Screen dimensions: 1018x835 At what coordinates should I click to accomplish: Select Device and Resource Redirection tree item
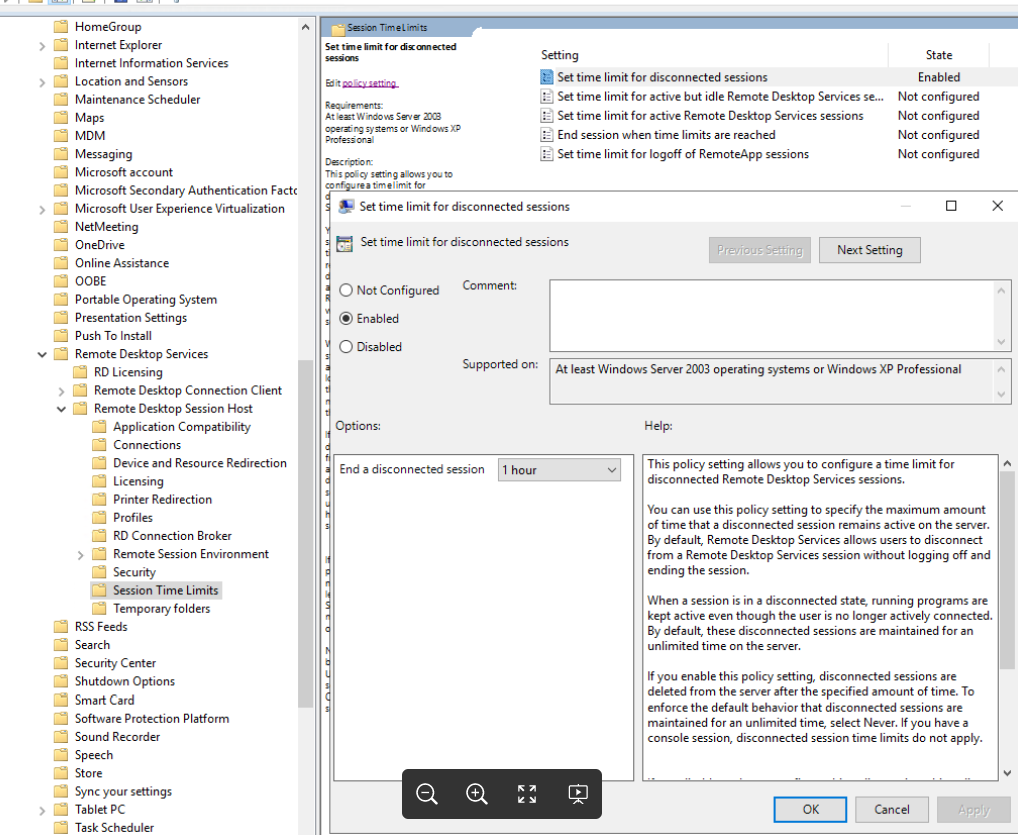(200, 463)
